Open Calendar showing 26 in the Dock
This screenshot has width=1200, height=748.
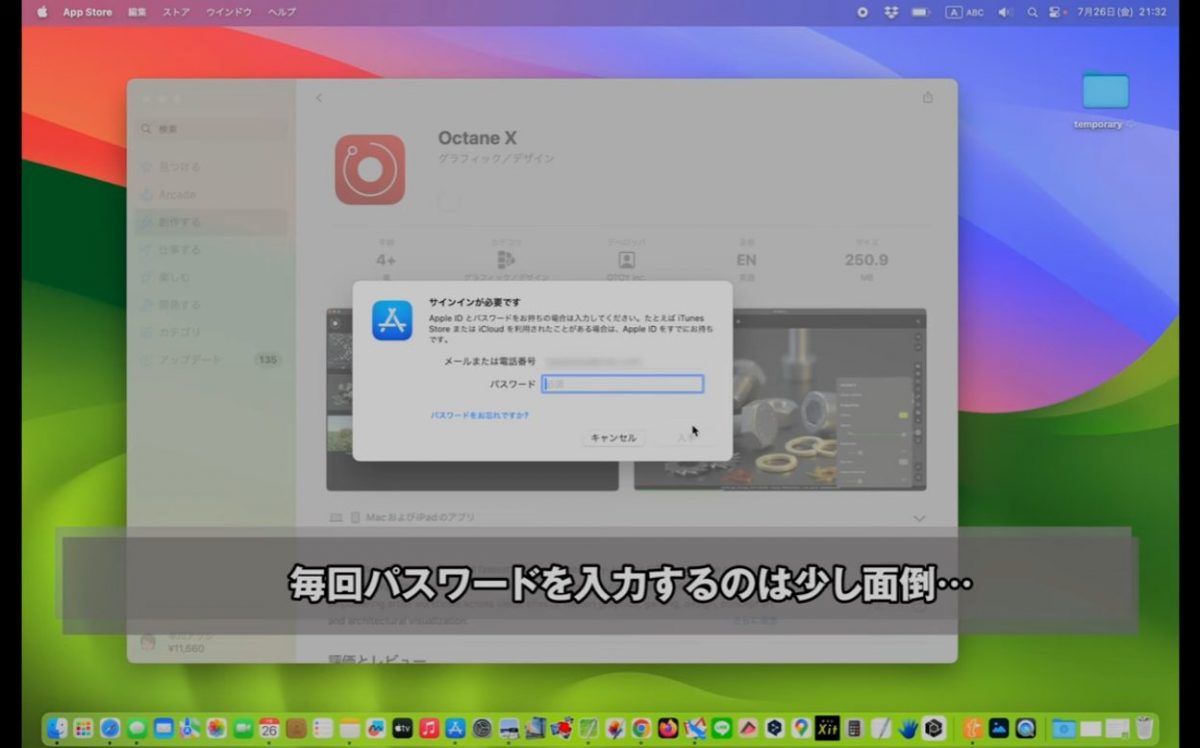coord(270,728)
